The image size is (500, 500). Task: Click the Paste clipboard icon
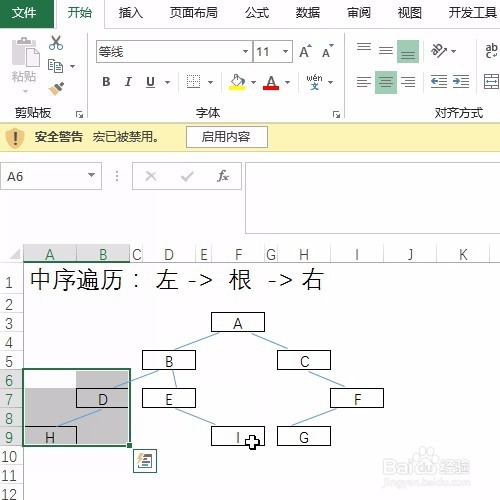26,52
